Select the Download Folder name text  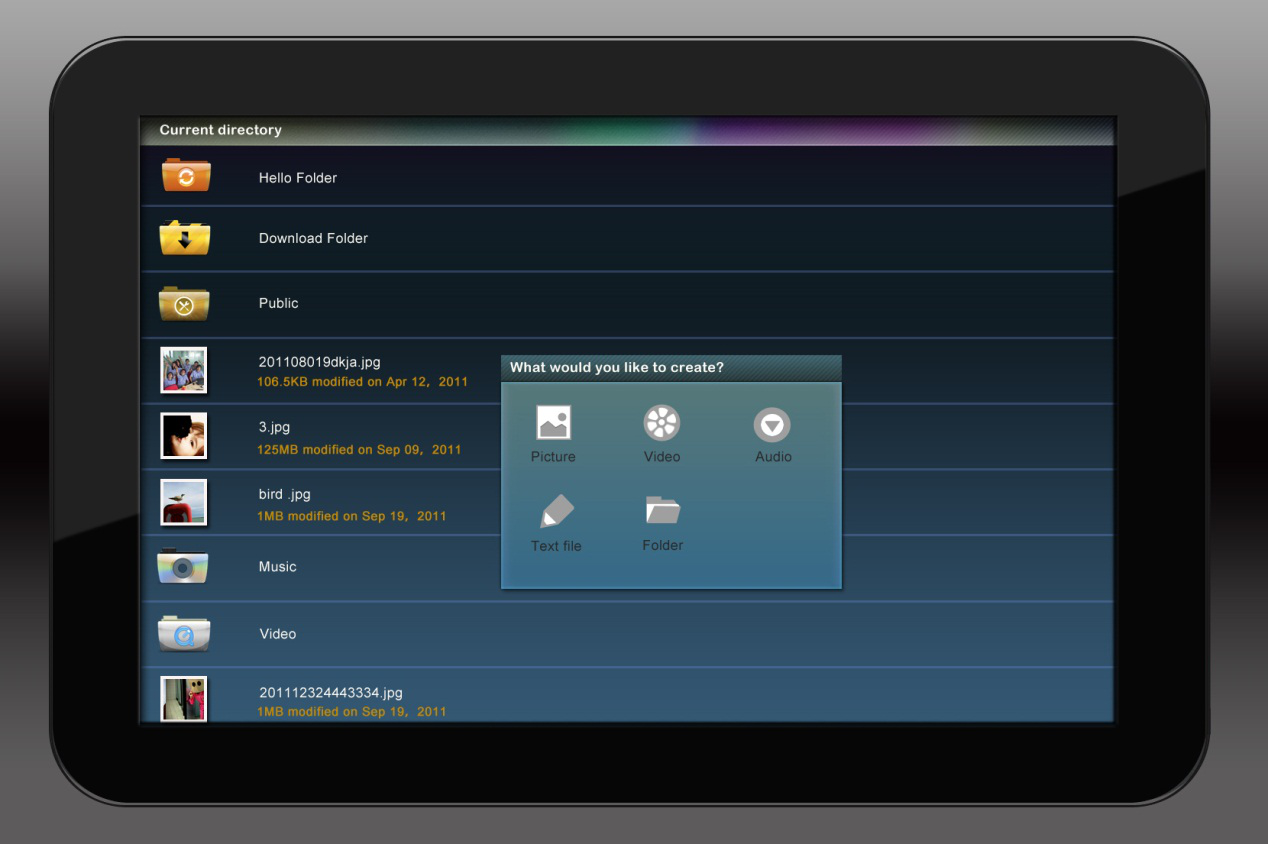point(313,238)
